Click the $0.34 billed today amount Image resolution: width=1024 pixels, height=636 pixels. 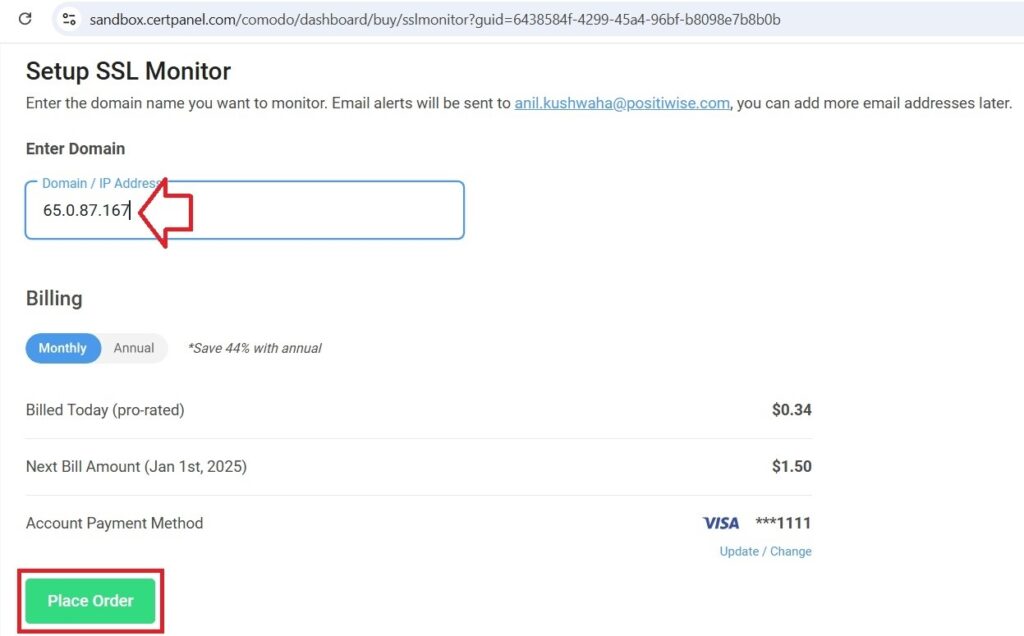tap(792, 409)
